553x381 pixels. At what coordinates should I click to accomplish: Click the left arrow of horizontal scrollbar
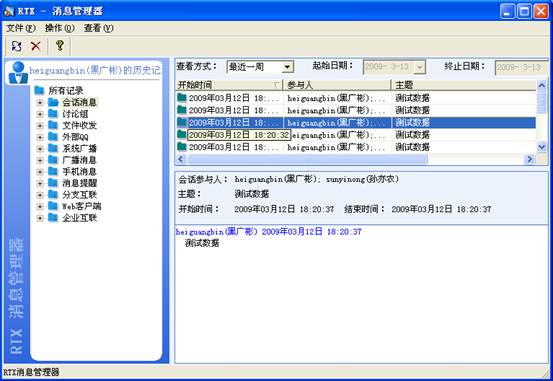click(181, 159)
